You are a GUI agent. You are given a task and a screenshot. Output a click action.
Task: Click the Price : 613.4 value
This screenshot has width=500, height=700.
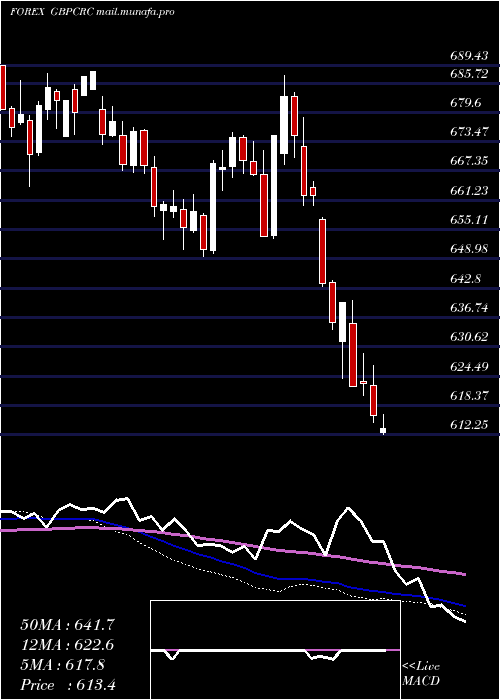click(x=68, y=685)
